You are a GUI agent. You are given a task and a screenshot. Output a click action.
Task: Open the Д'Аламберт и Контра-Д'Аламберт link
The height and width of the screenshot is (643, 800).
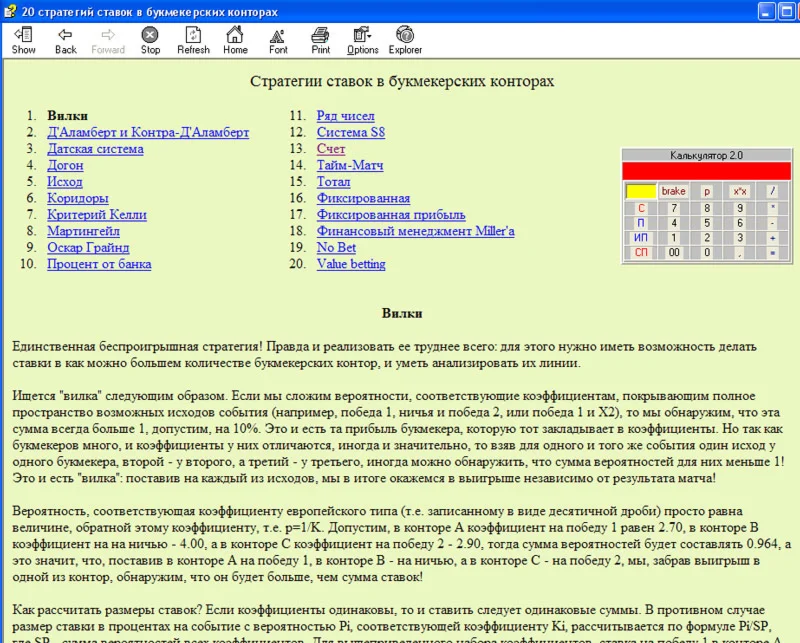[148, 132]
